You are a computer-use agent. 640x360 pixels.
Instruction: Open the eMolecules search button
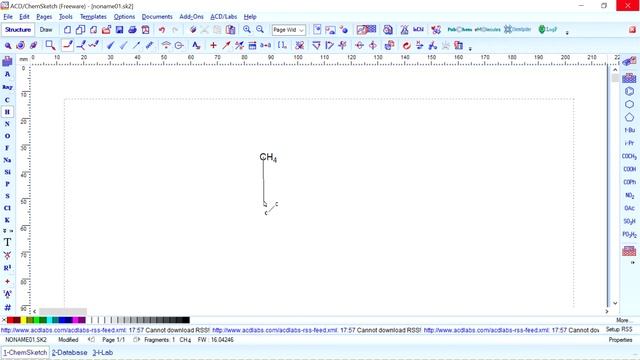[x=487, y=29]
